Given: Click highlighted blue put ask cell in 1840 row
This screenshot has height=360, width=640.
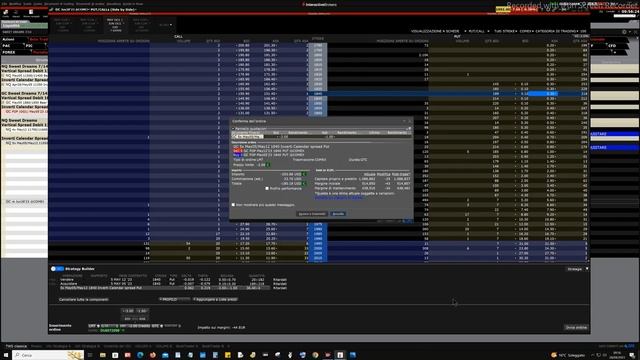Looking at the screenshot, I should pyautogui.click(x=544, y=93).
